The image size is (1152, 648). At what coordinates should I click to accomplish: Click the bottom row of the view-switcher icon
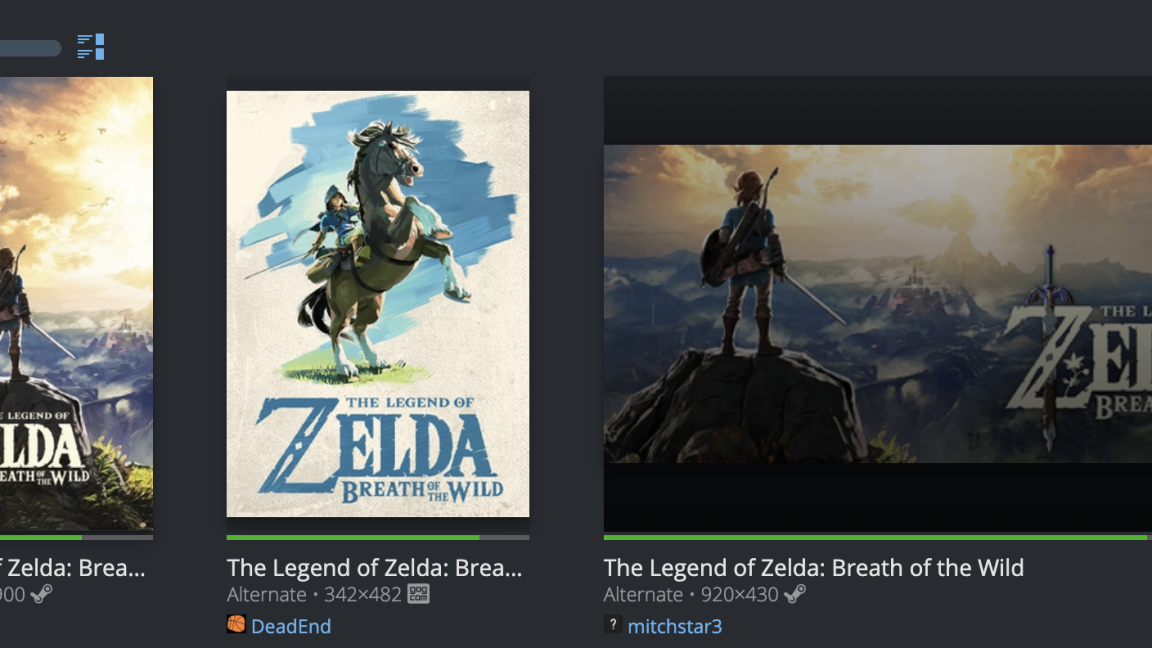tap(90, 53)
